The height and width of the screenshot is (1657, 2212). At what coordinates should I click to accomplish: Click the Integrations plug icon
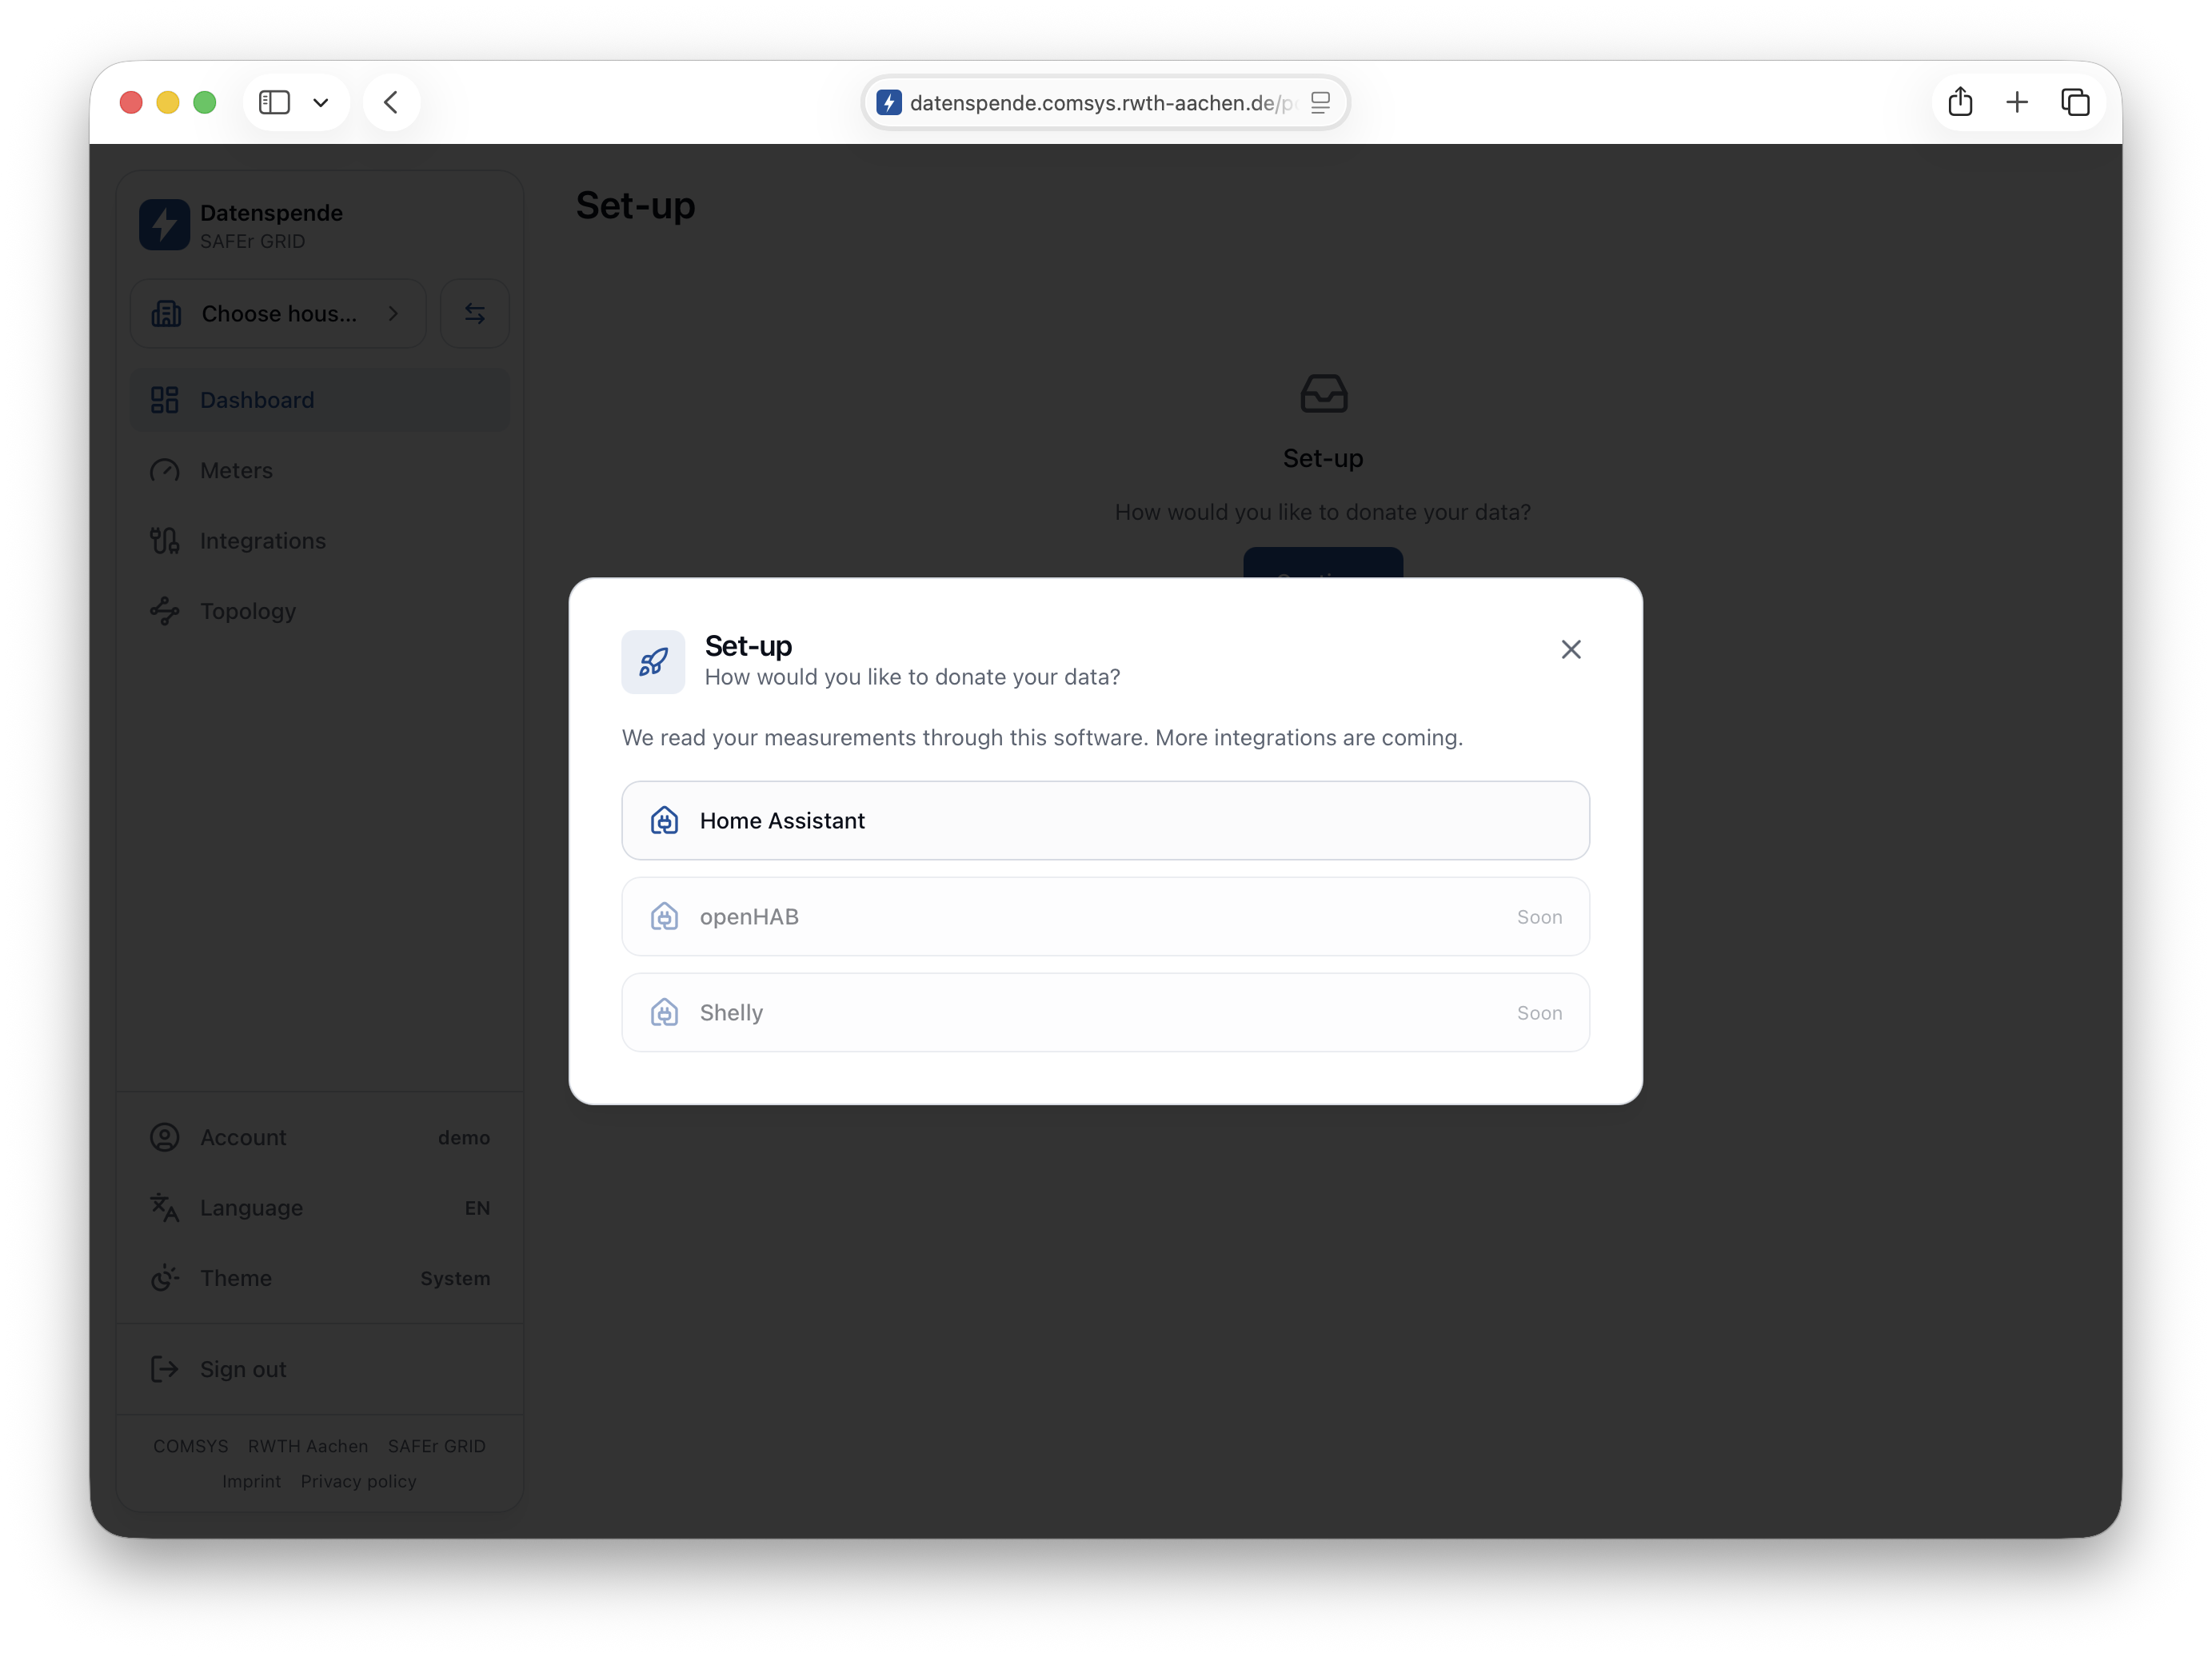pyautogui.click(x=165, y=541)
